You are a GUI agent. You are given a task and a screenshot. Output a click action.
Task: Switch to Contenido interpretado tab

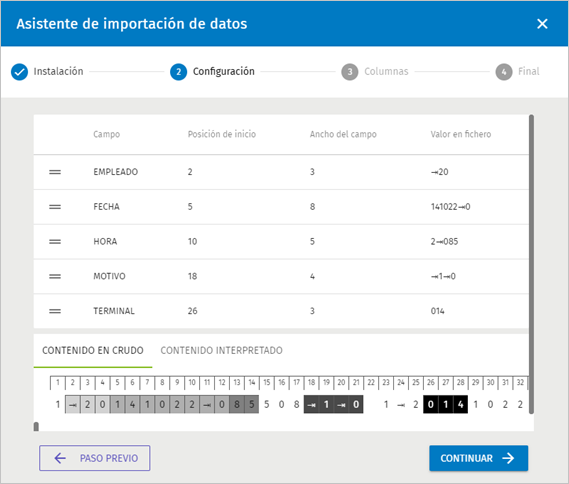[221, 350]
